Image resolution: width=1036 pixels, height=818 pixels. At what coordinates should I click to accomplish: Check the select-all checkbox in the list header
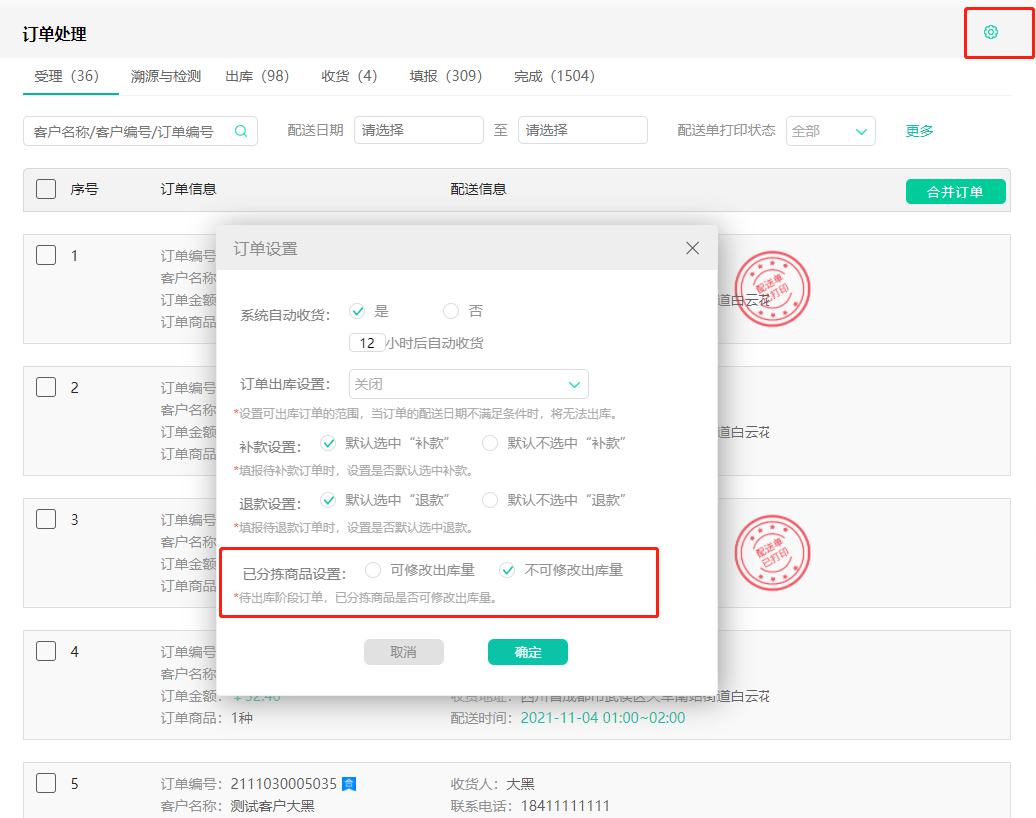click(x=45, y=189)
